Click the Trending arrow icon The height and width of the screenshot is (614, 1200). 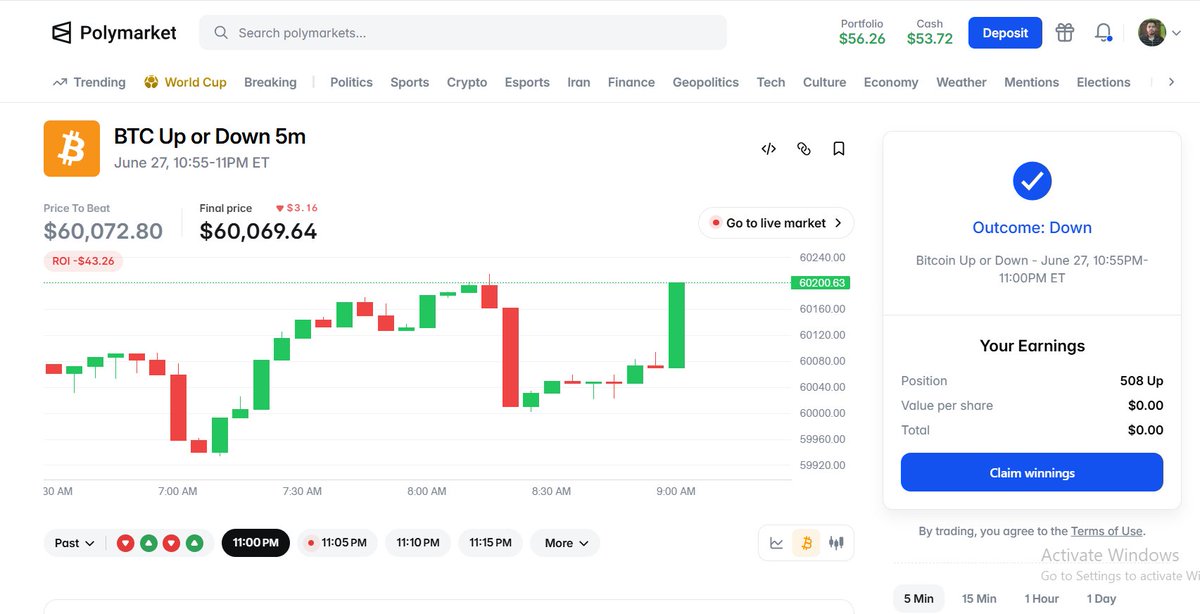pos(60,82)
